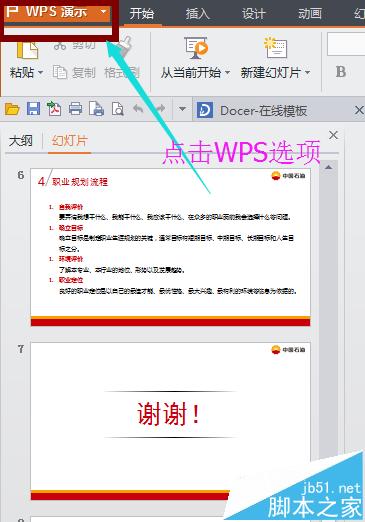
Task: Open print preview magnifier icon
Action: 118,109
